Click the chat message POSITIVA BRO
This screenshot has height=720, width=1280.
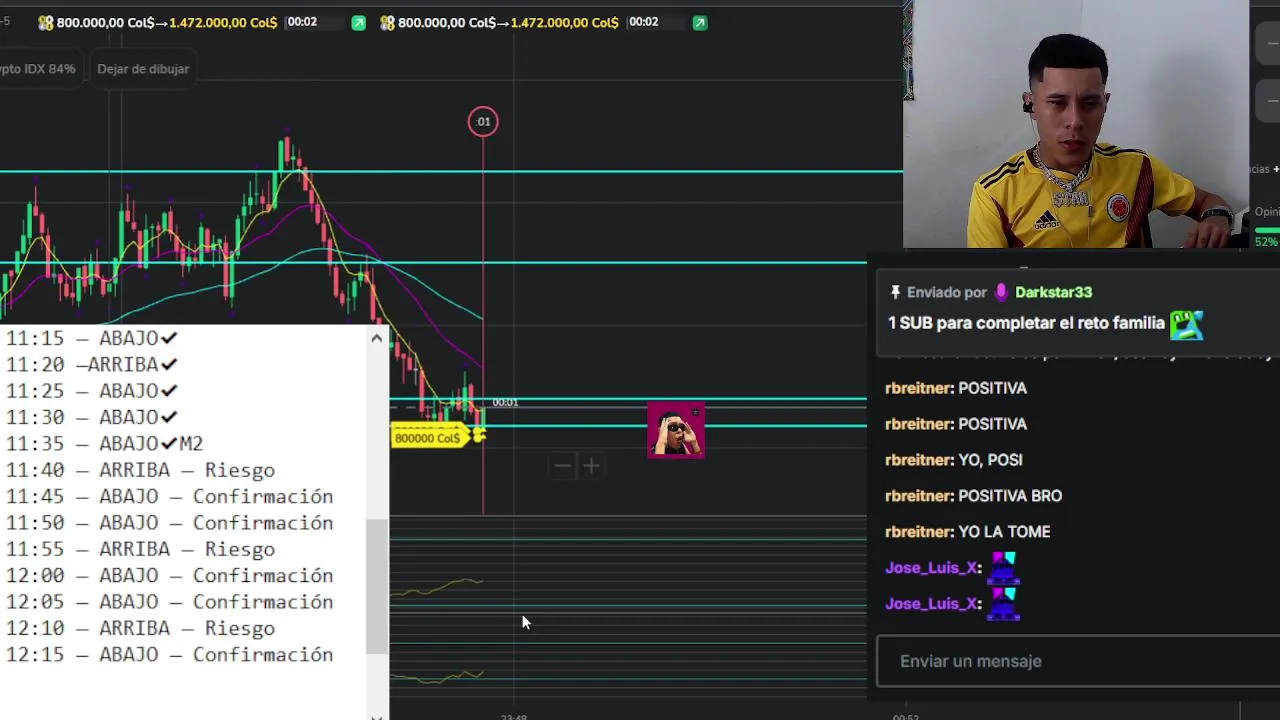click(x=1010, y=496)
